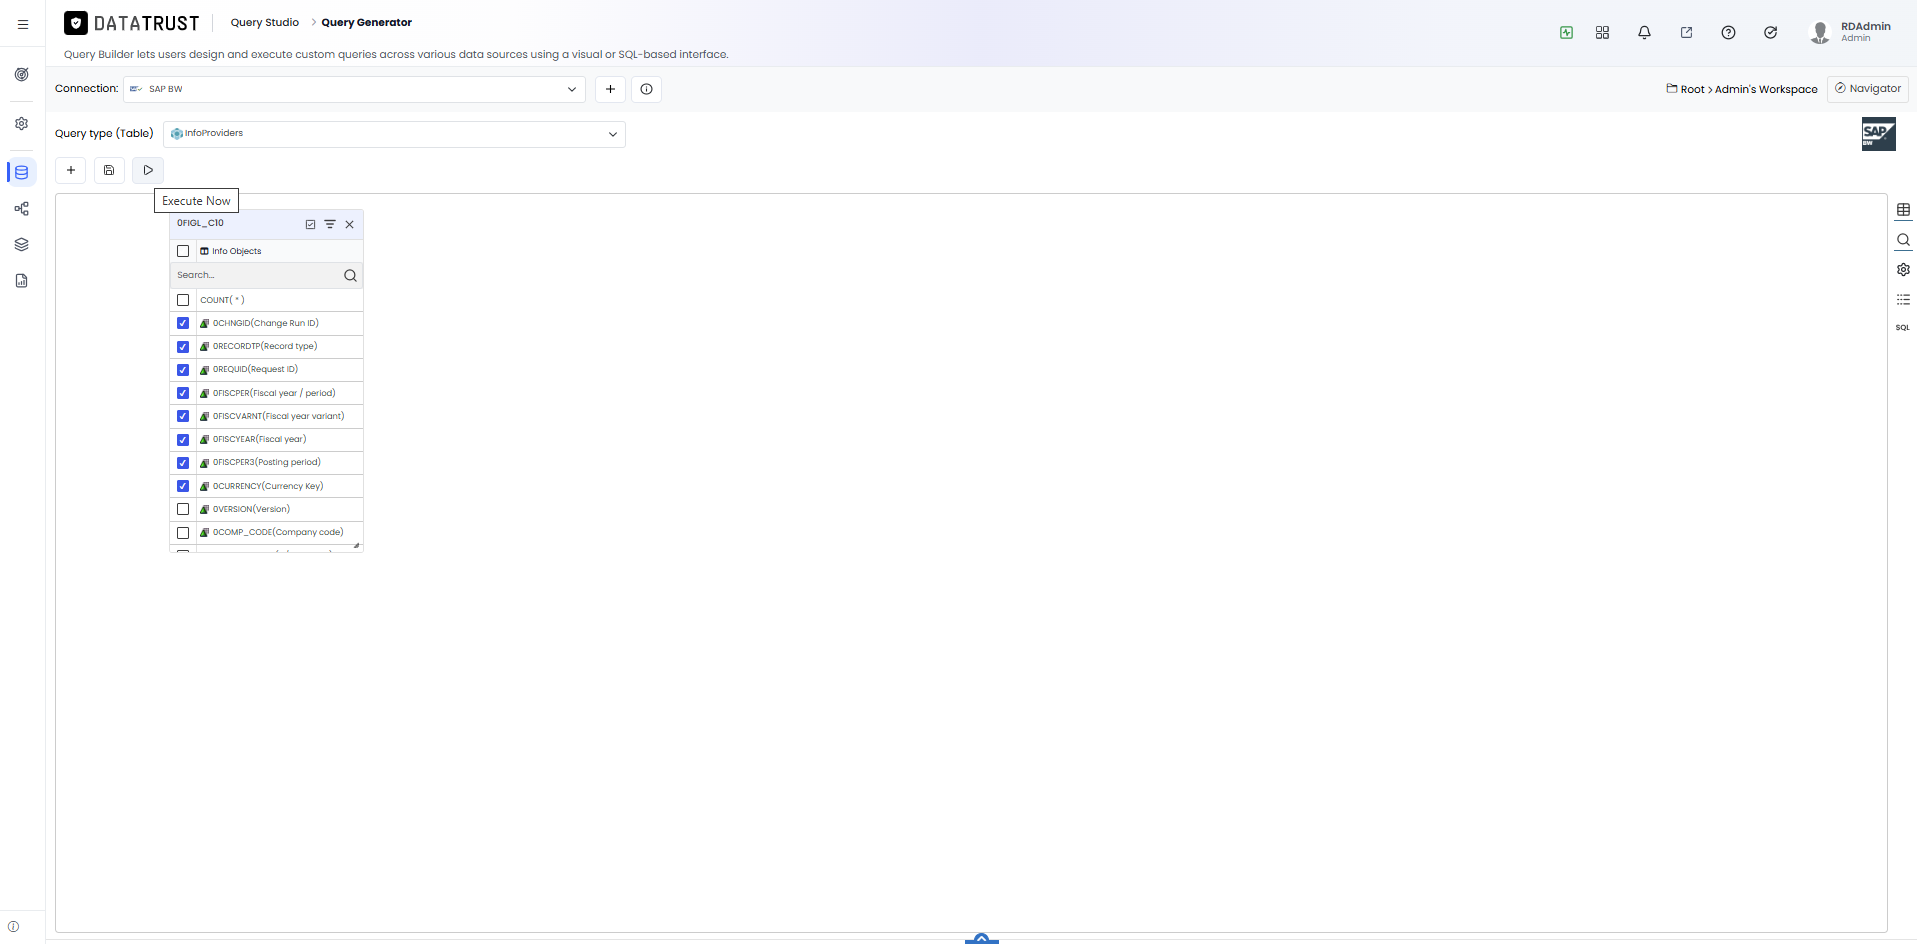Click Query Generator breadcrumb

366,22
